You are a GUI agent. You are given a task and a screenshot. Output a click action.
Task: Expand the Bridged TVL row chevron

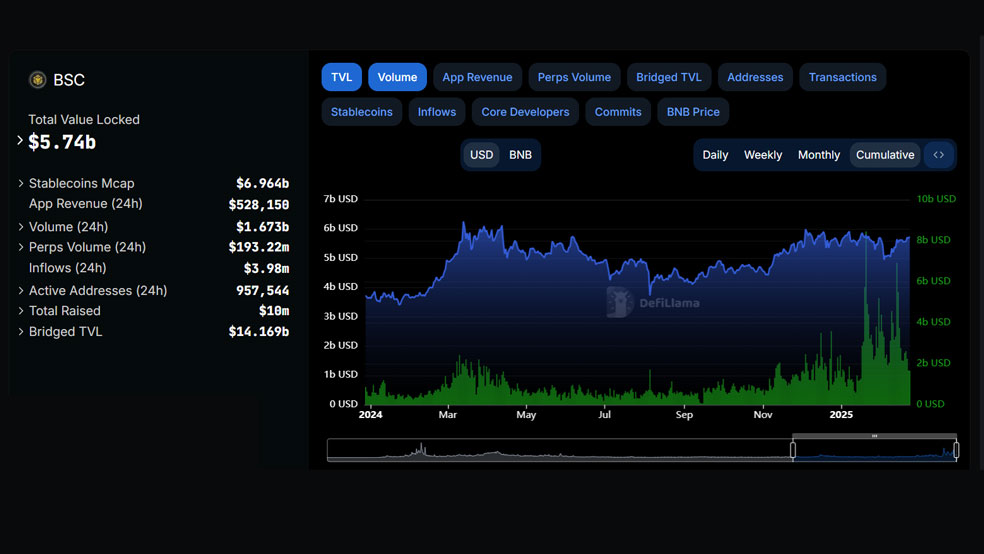pos(21,331)
